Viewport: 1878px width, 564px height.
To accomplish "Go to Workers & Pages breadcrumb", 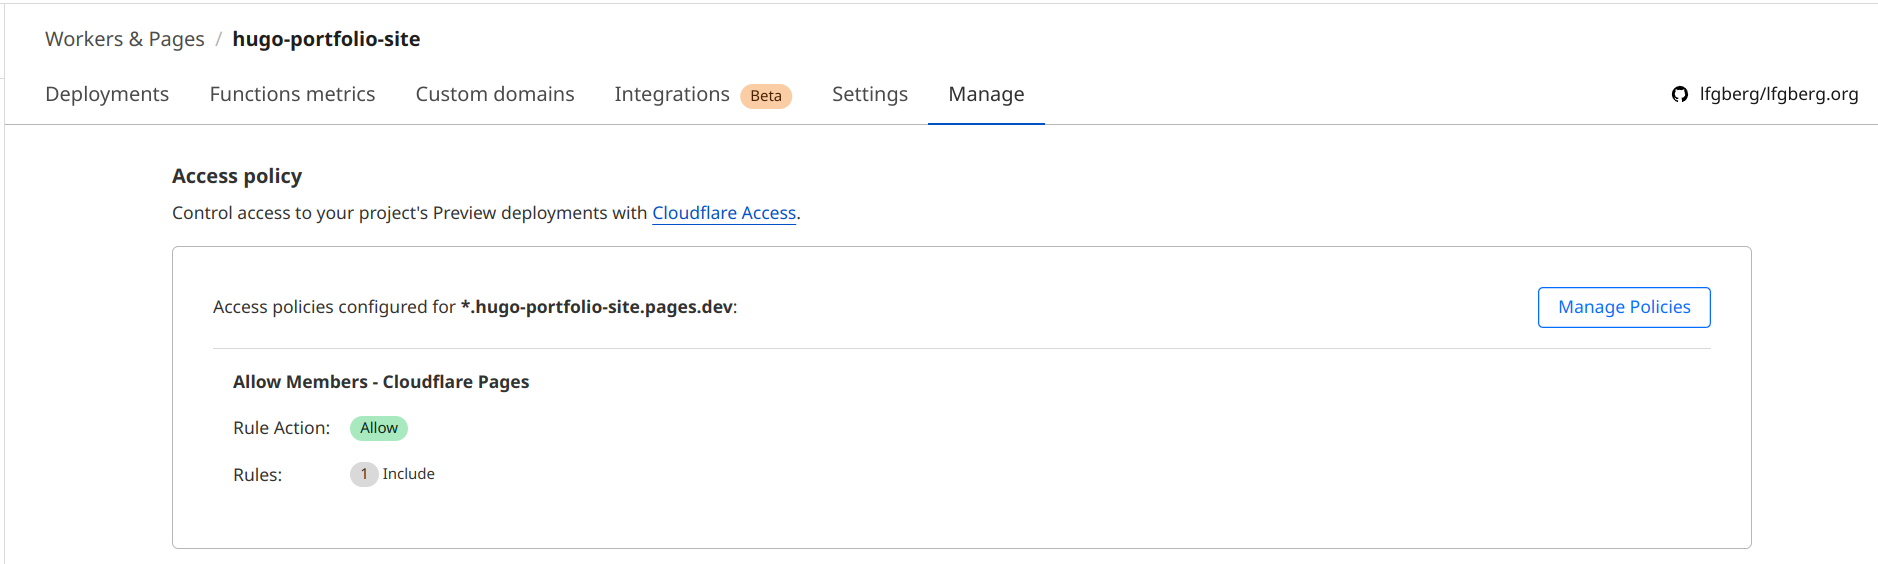I will click(124, 39).
